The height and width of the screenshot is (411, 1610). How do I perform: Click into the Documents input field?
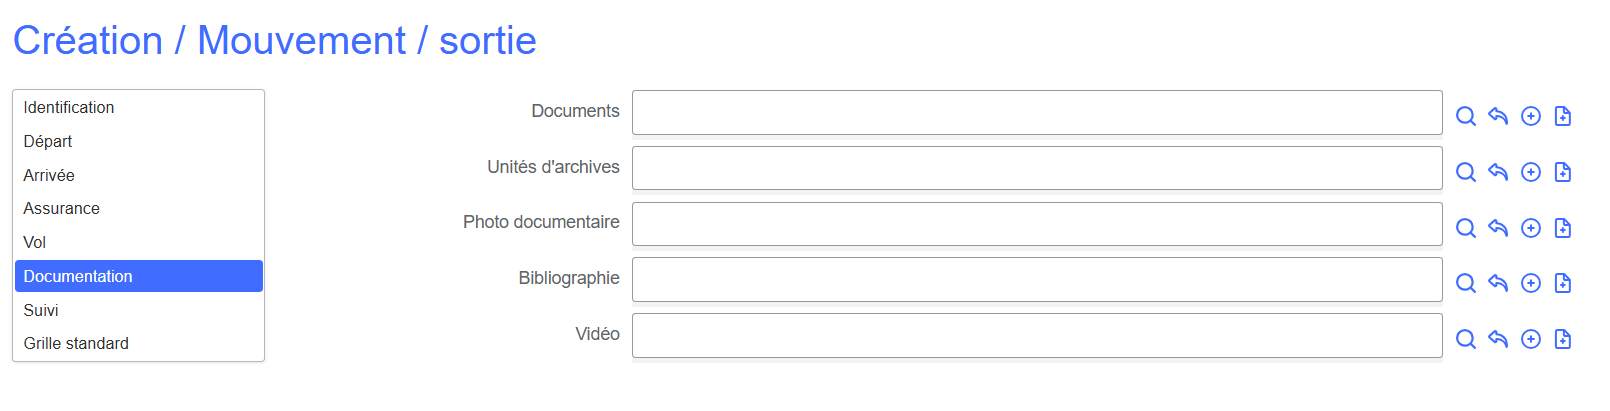[1036, 112]
